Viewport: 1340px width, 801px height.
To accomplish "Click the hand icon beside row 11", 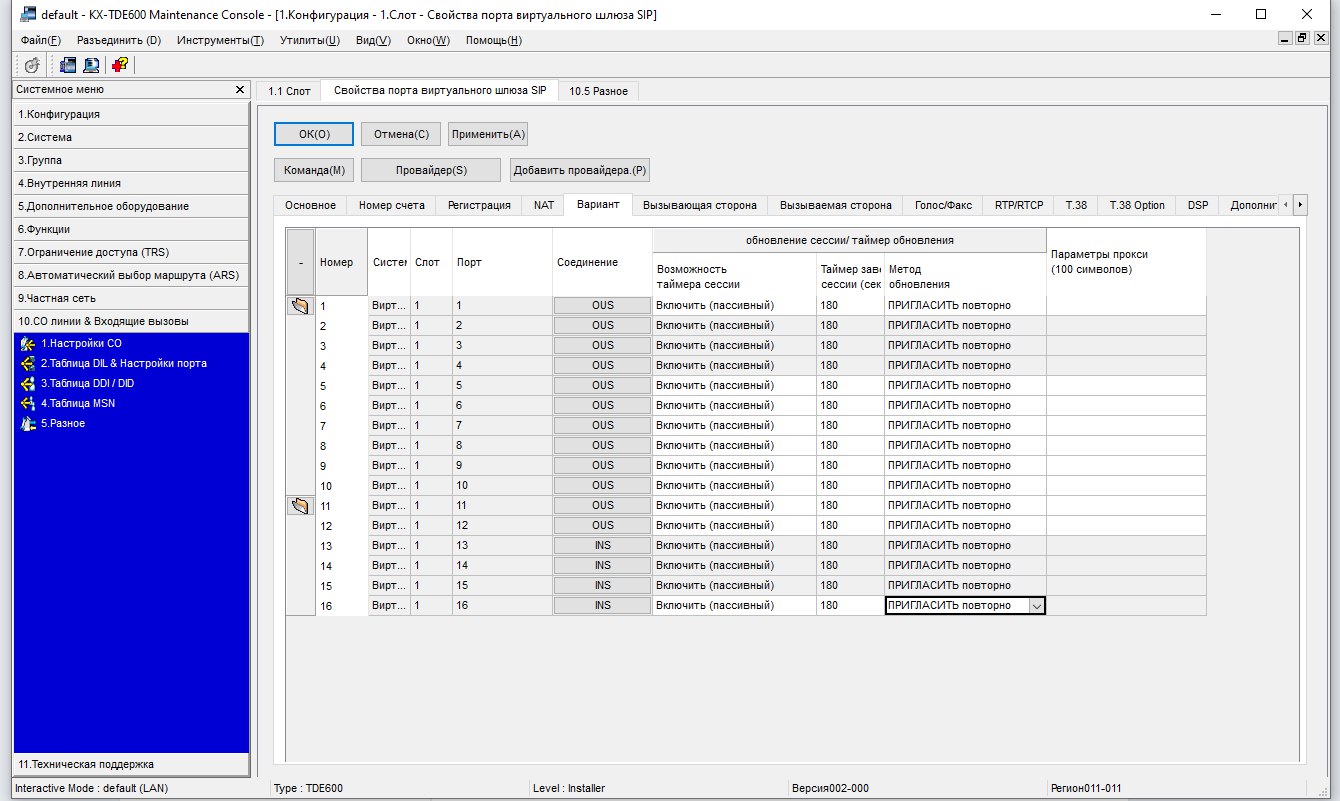I will pos(300,505).
